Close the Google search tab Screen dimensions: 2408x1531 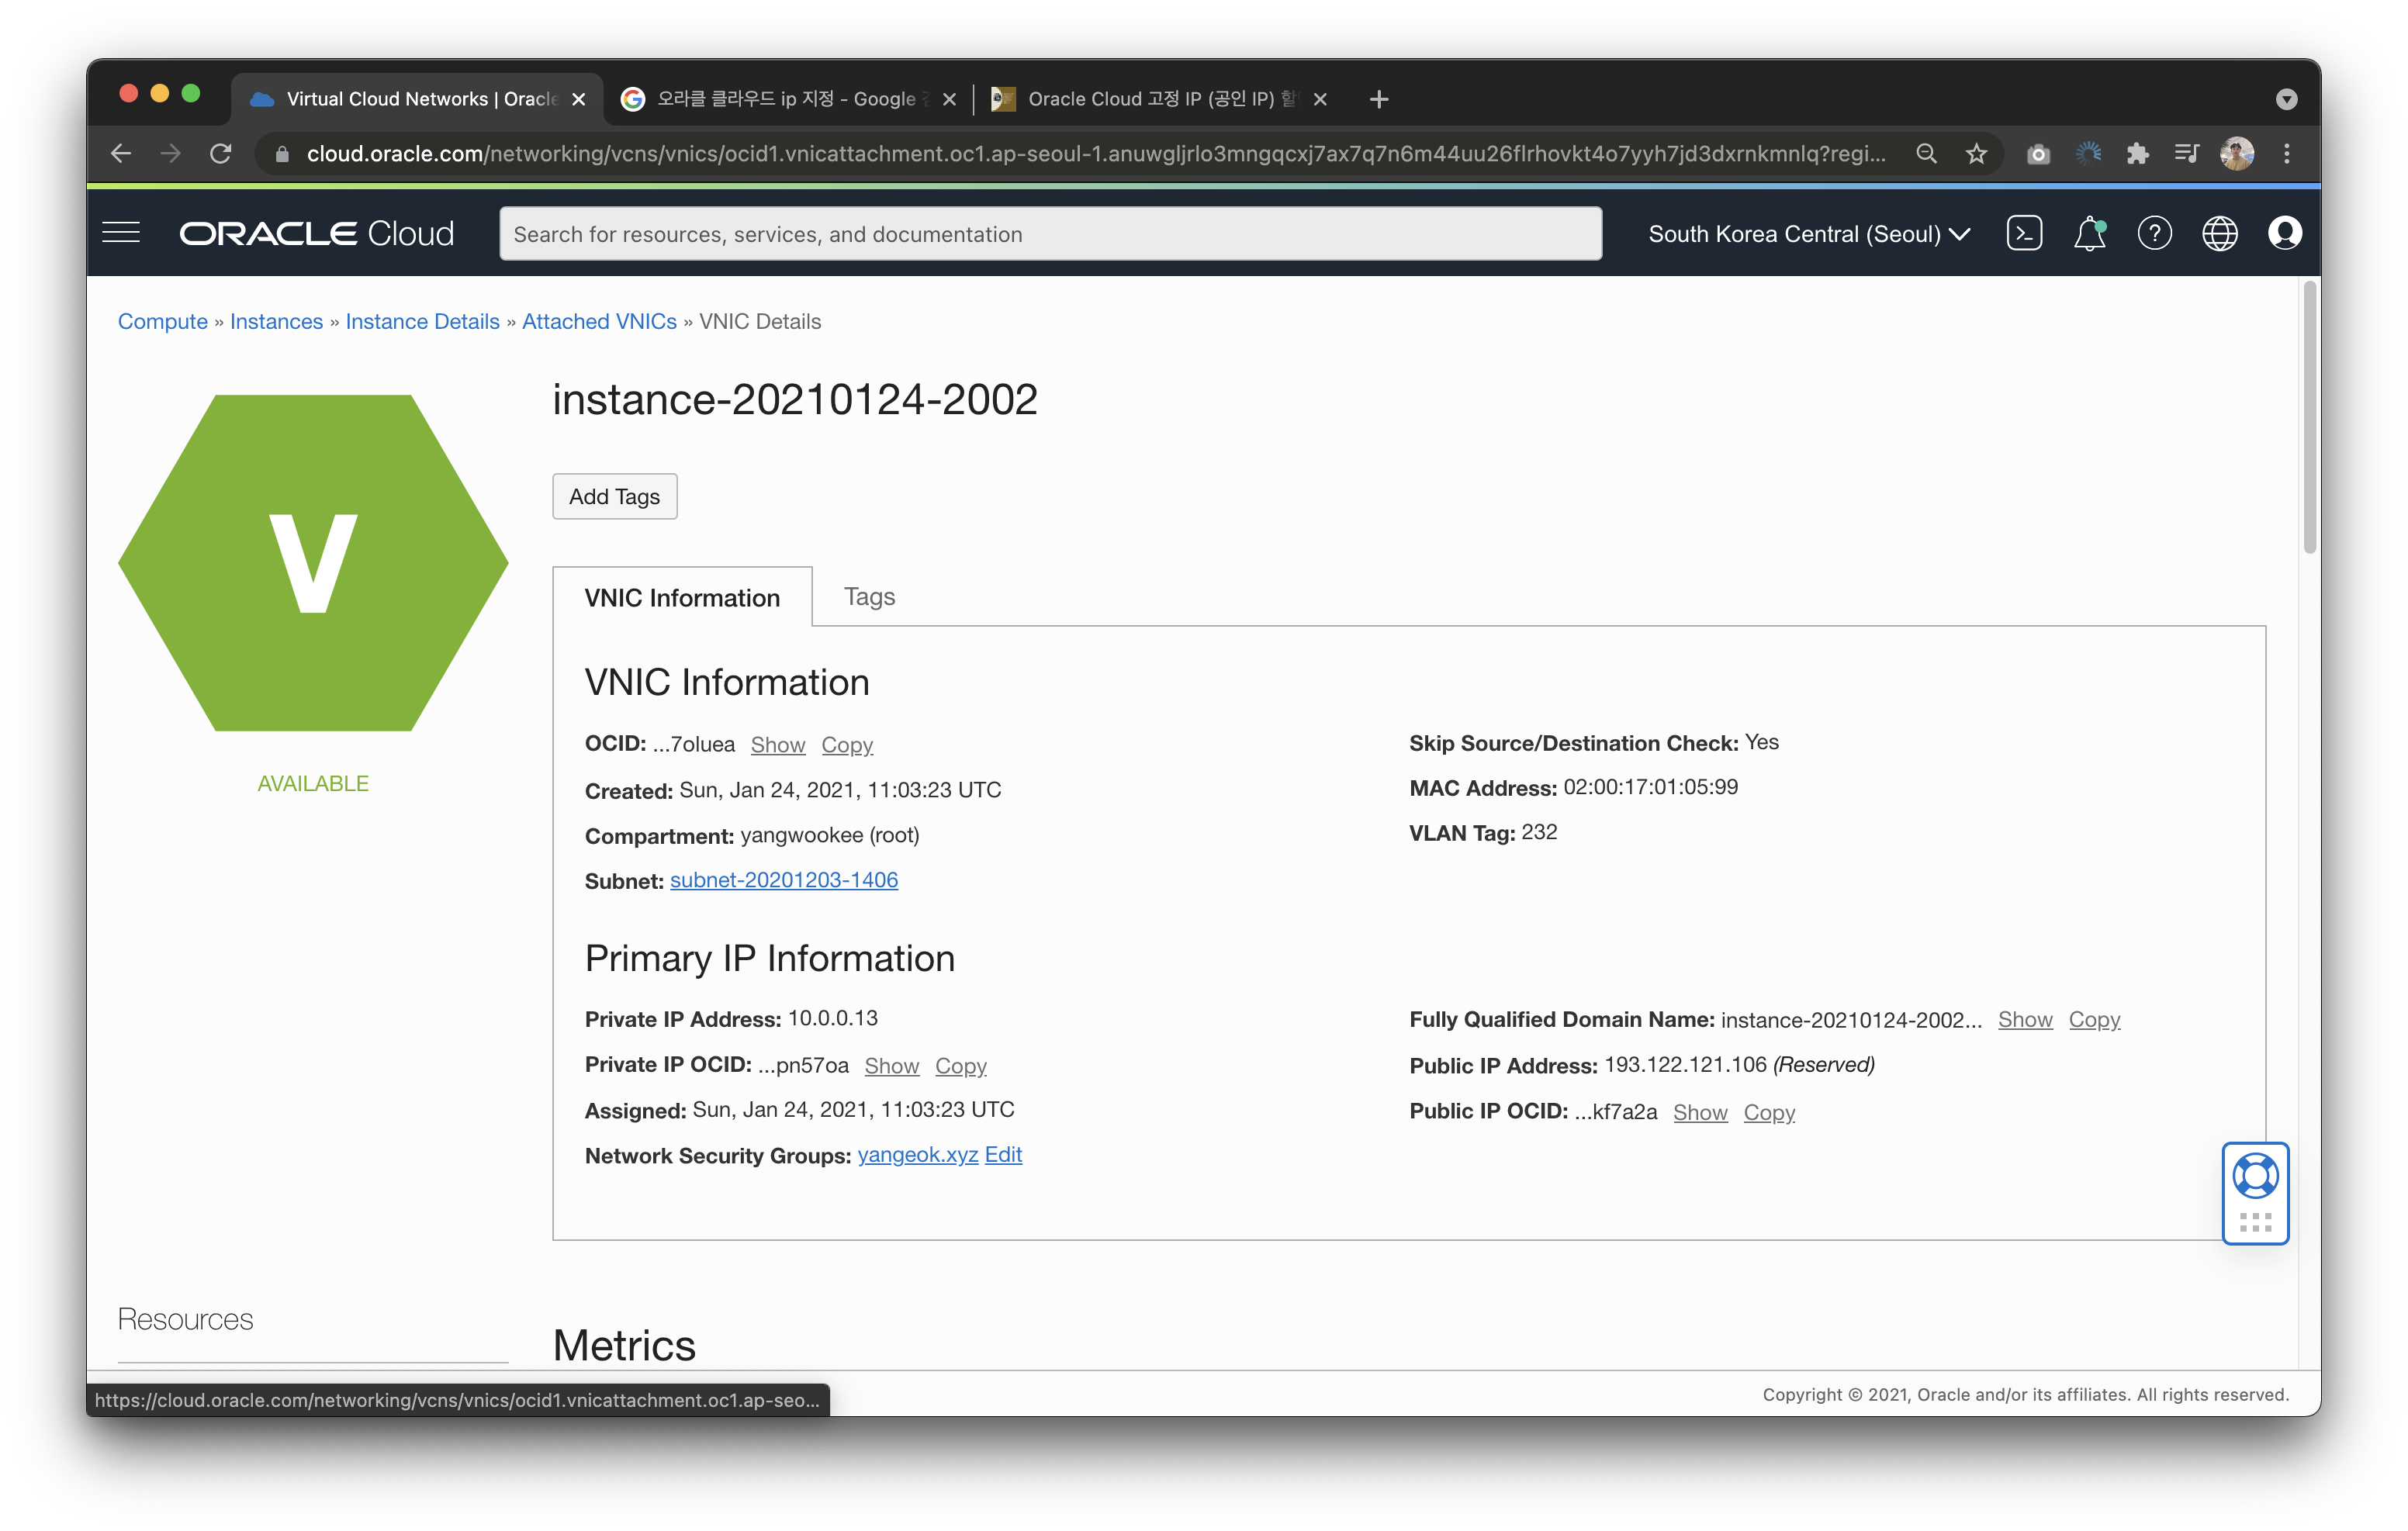click(949, 99)
